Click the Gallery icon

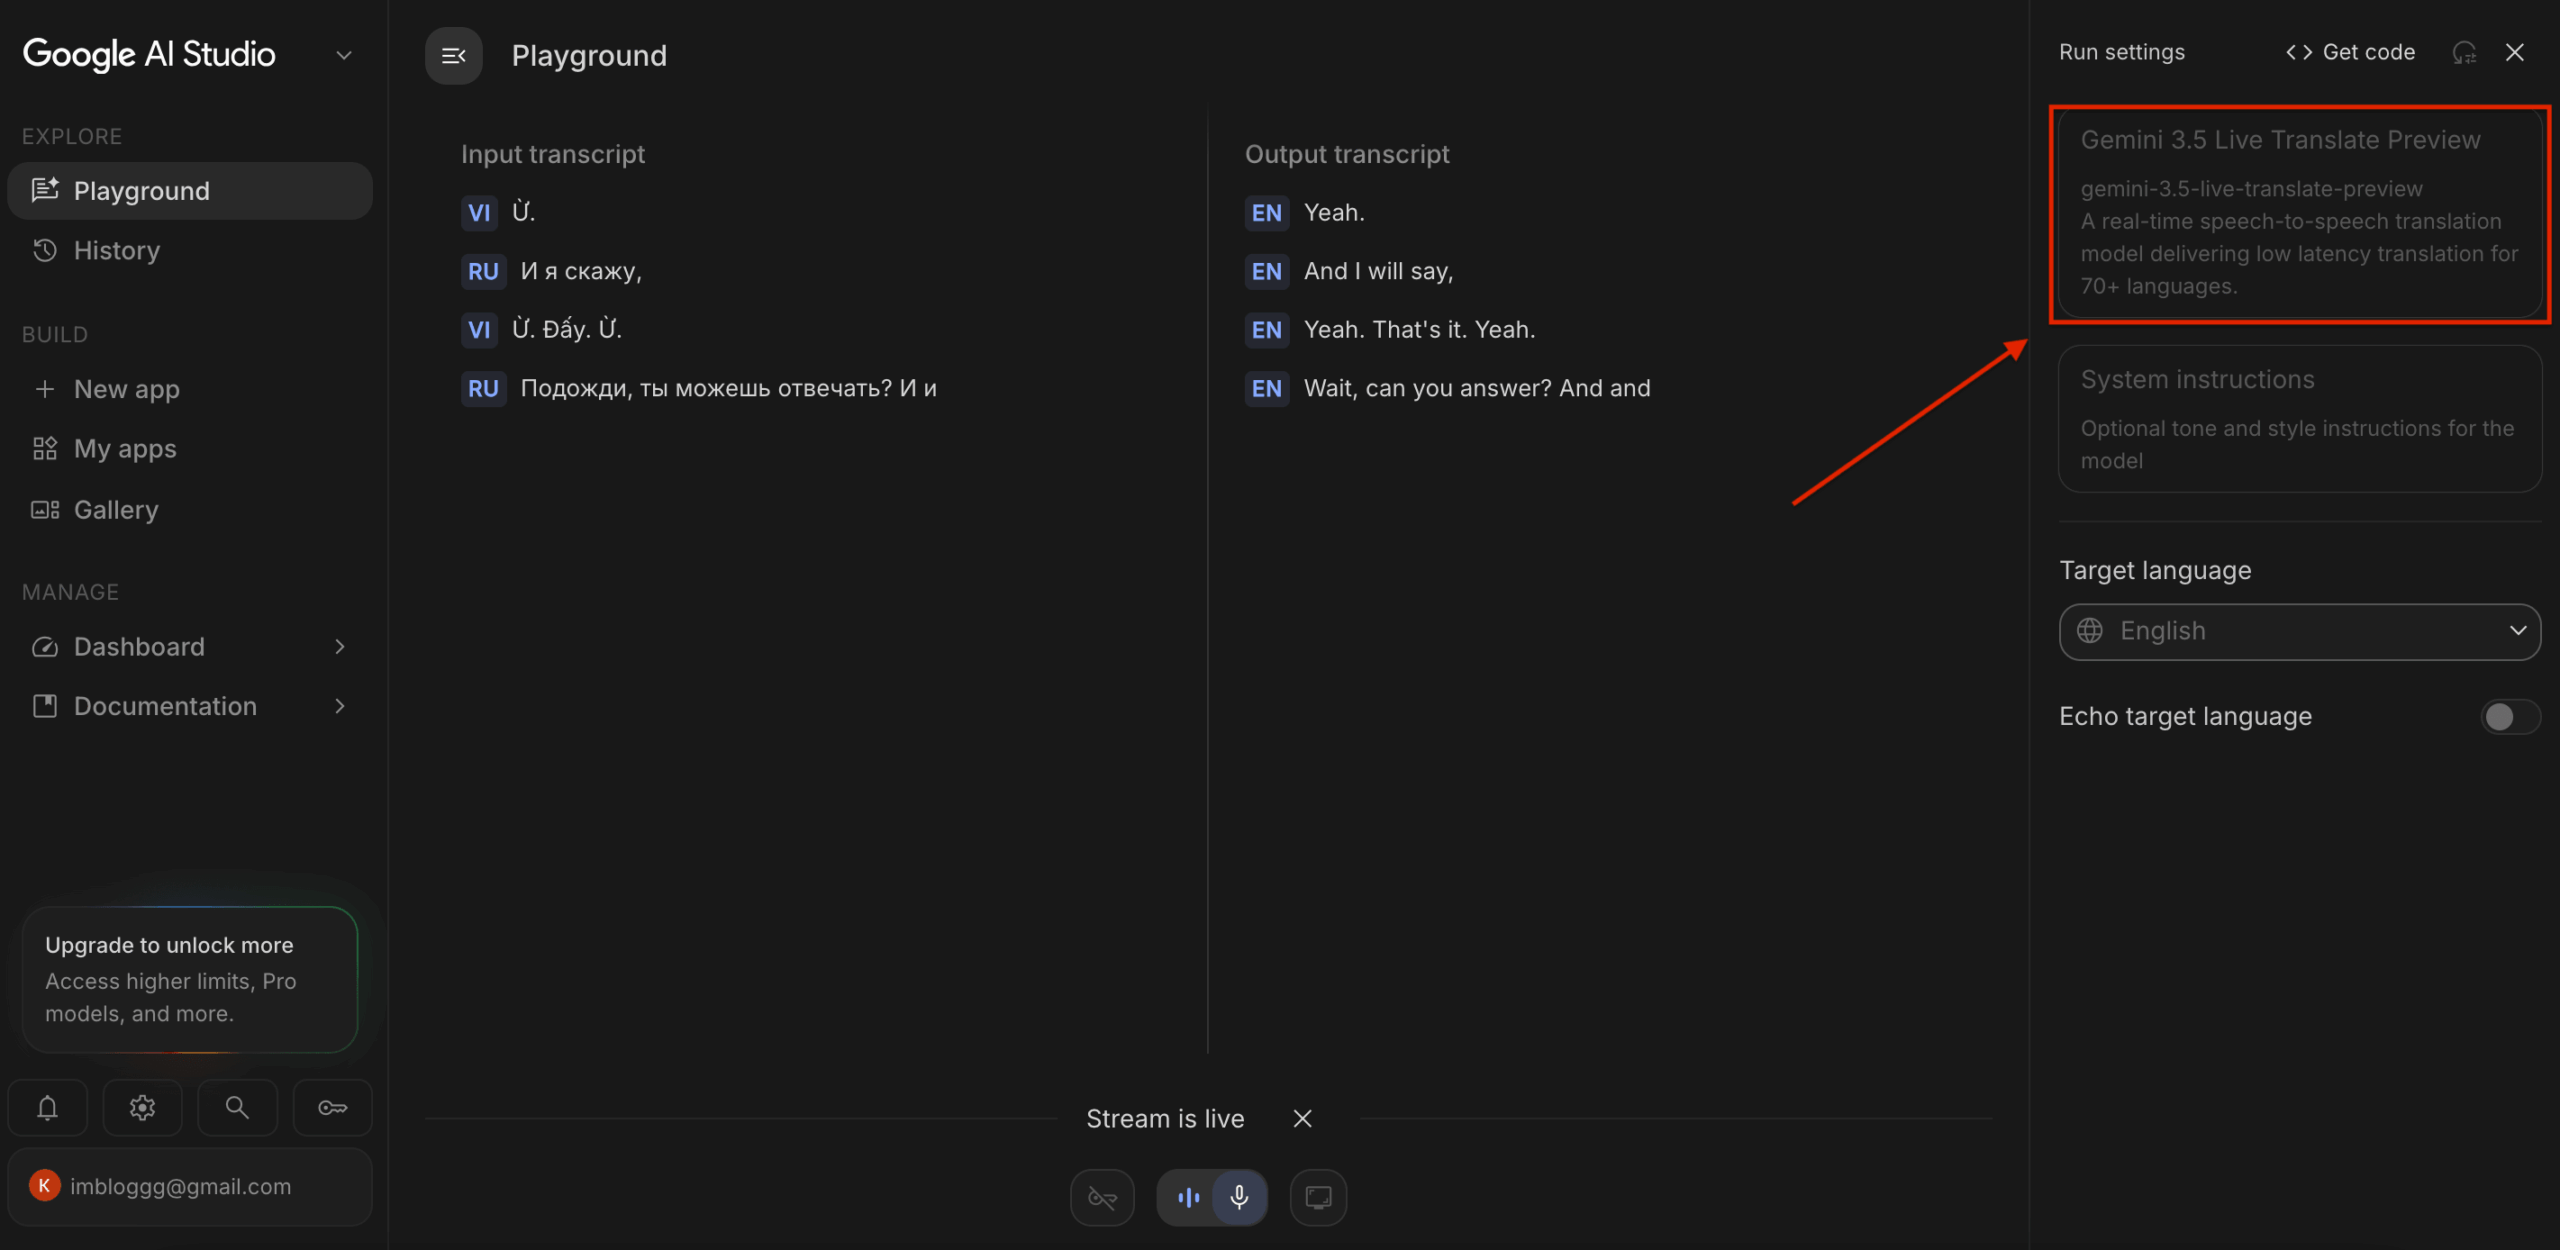pyautogui.click(x=45, y=510)
